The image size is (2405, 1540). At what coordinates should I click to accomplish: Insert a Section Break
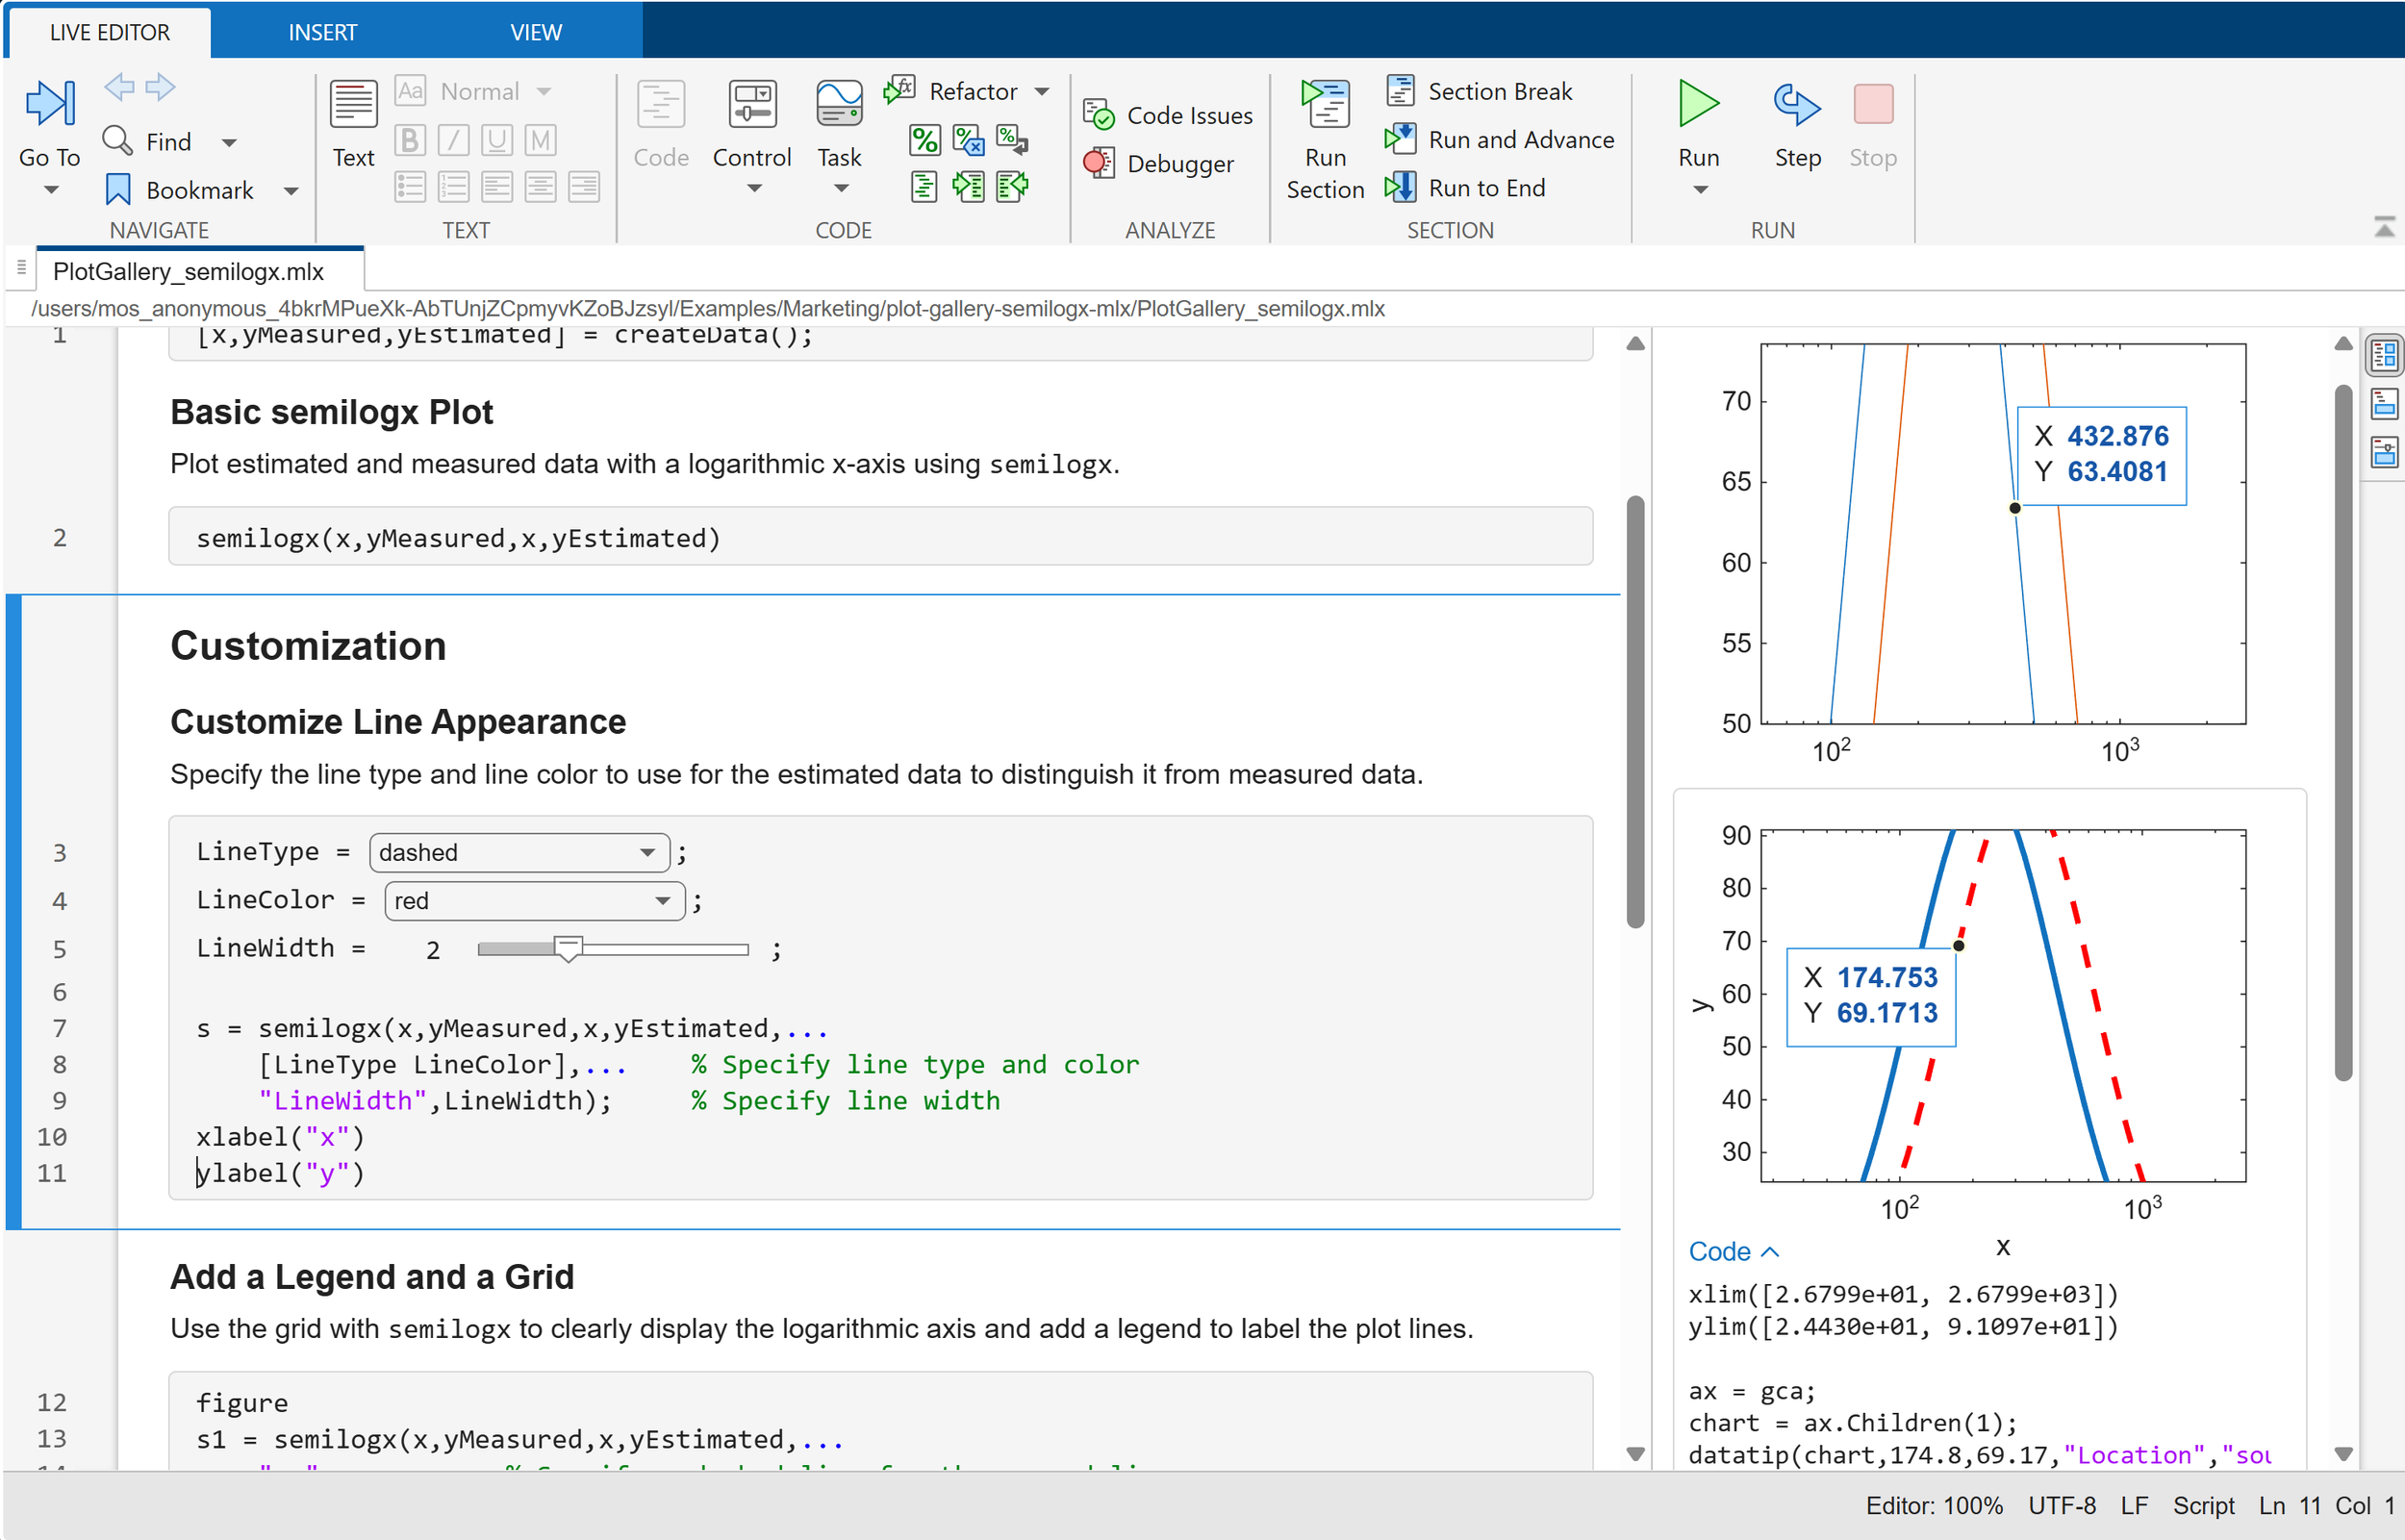[x=1480, y=91]
